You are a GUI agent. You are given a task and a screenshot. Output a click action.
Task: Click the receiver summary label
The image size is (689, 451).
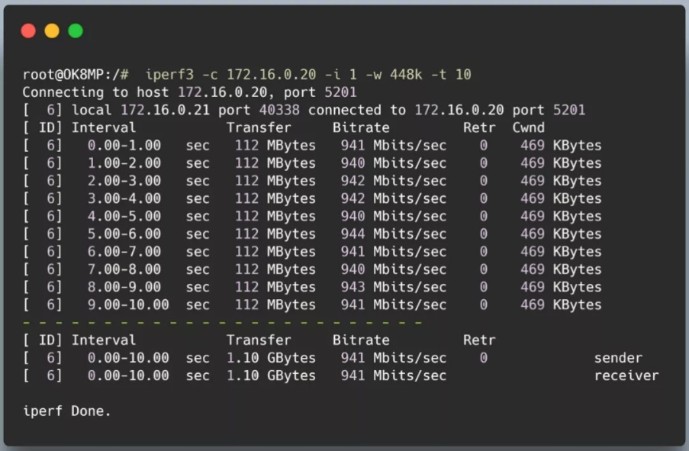click(x=627, y=375)
